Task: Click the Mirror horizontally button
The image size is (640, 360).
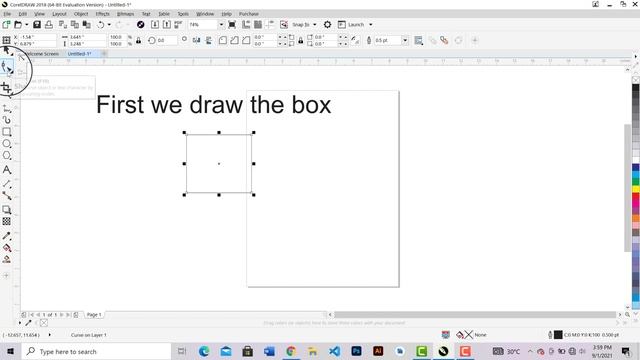Action: [196, 40]
